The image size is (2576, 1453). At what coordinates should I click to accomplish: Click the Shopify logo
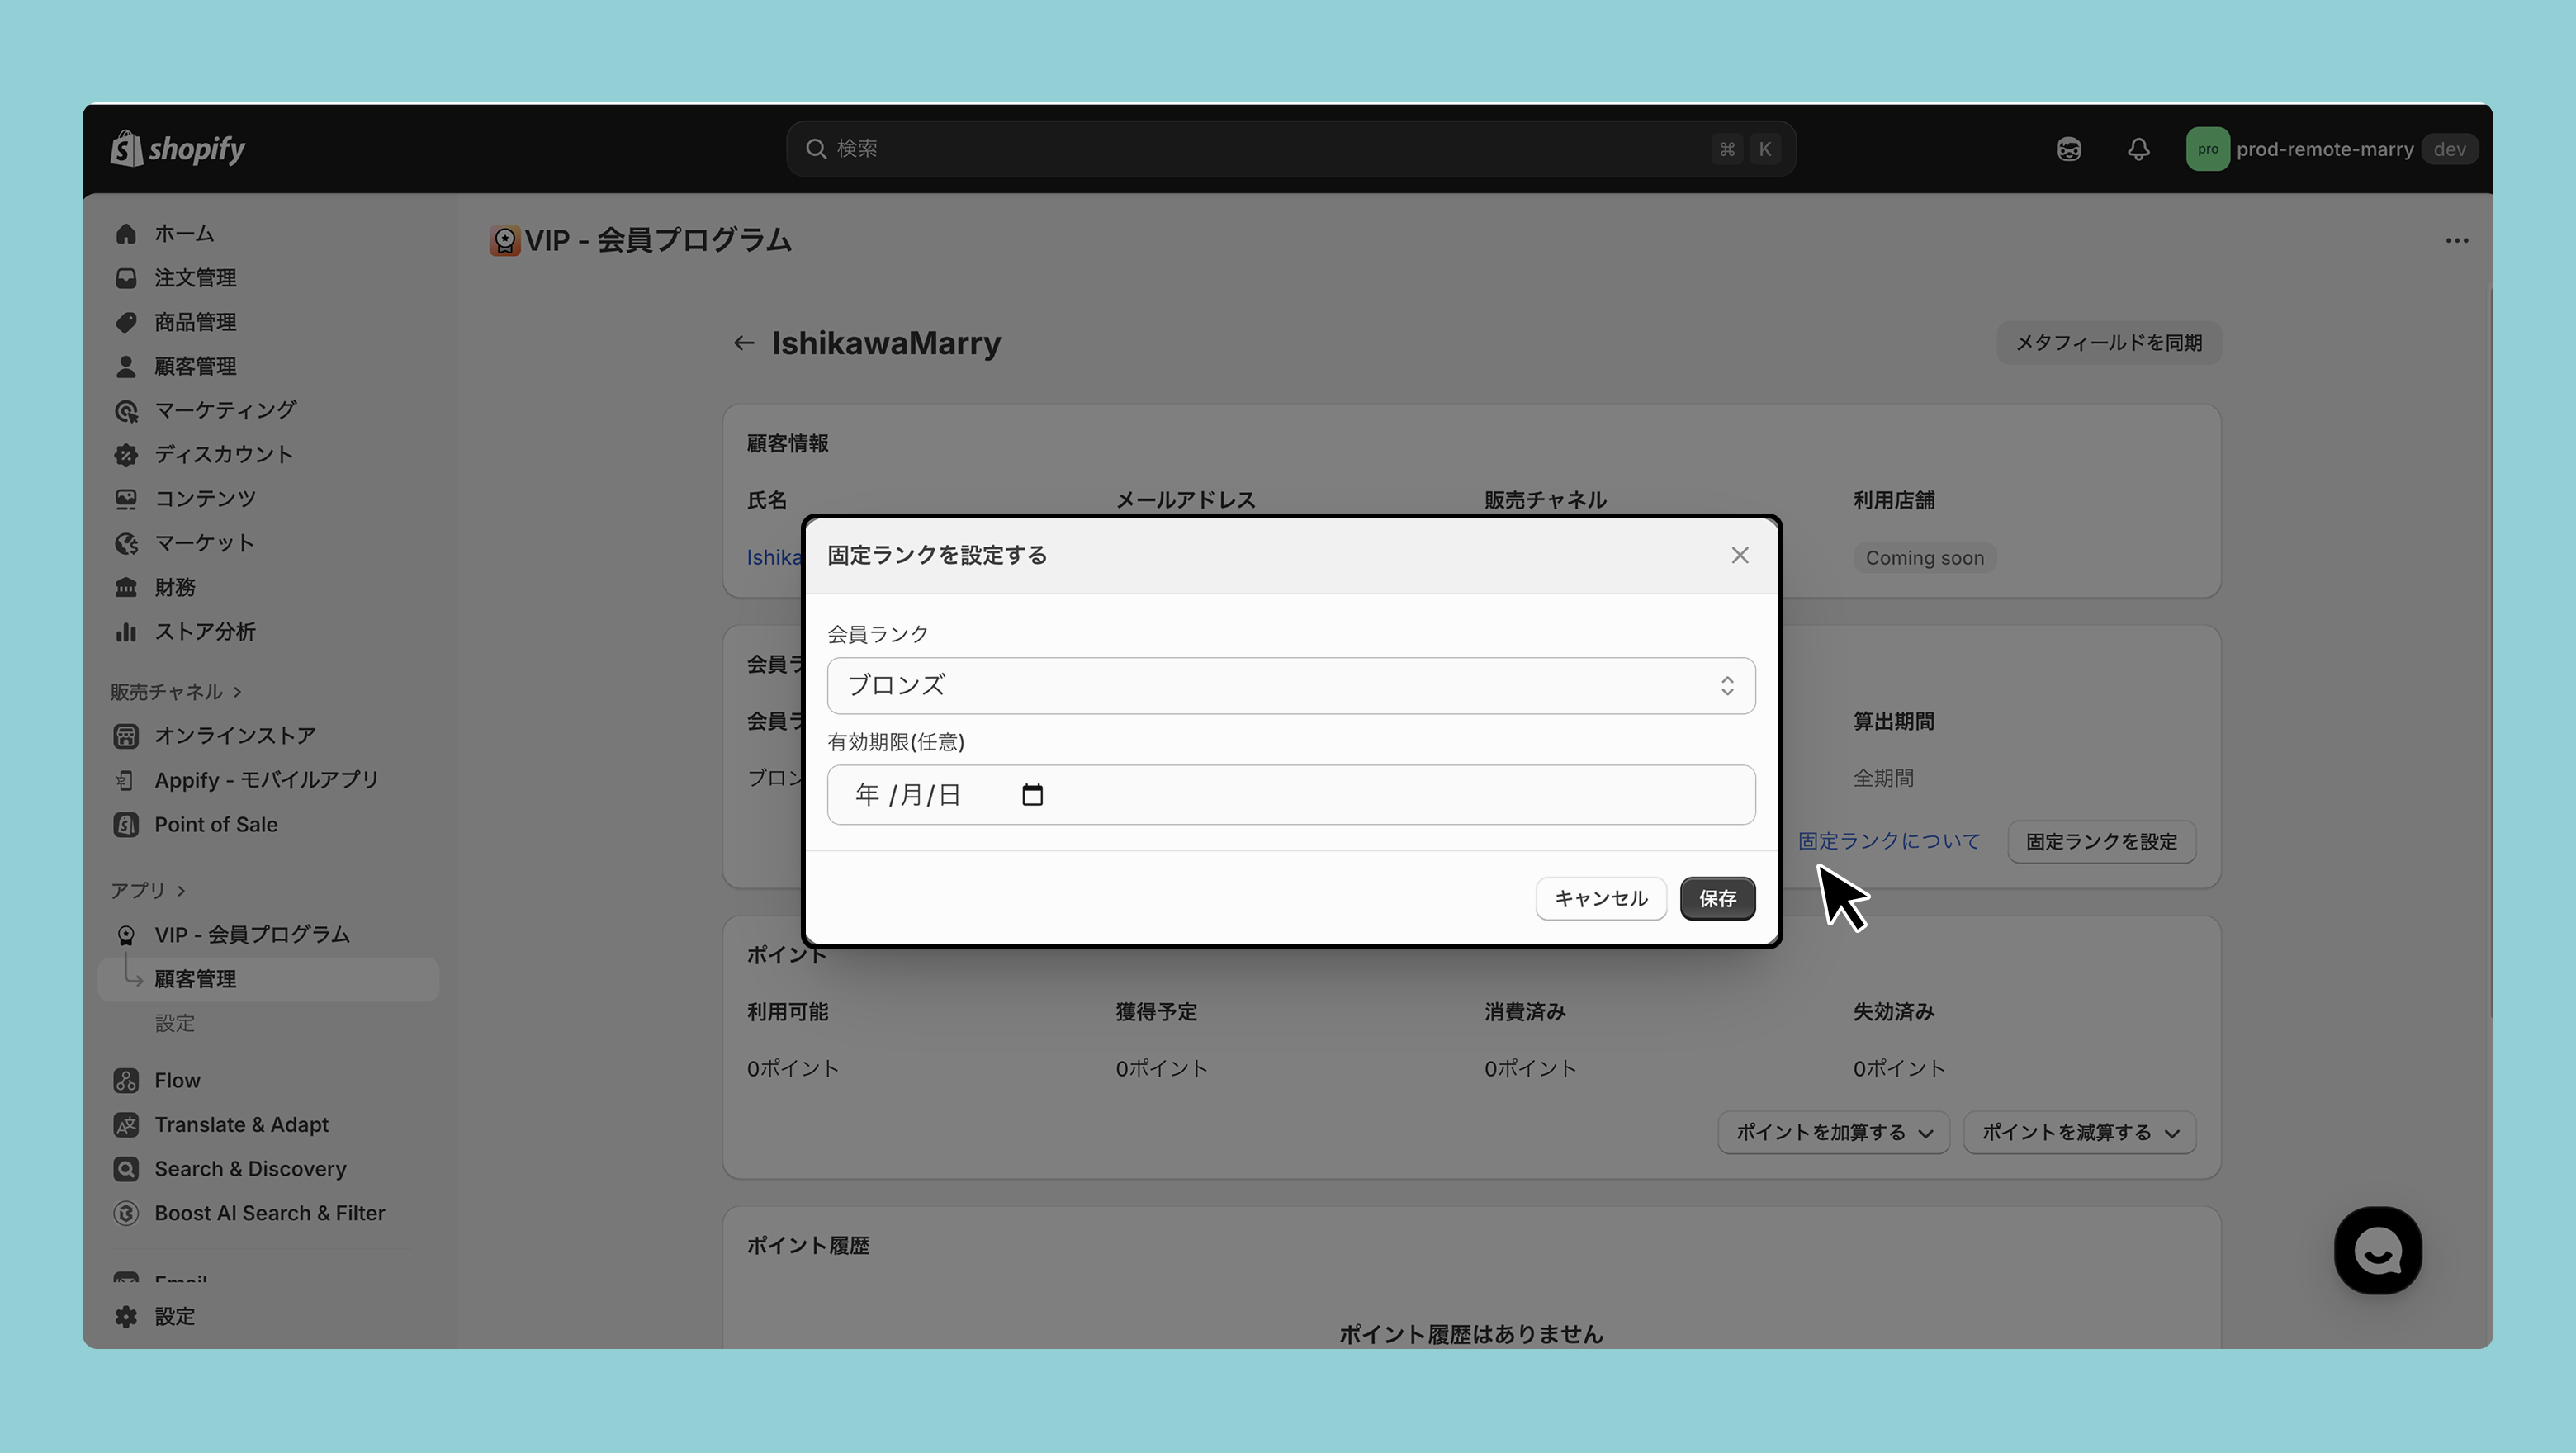pyautogui.click(x=178, y=149)
